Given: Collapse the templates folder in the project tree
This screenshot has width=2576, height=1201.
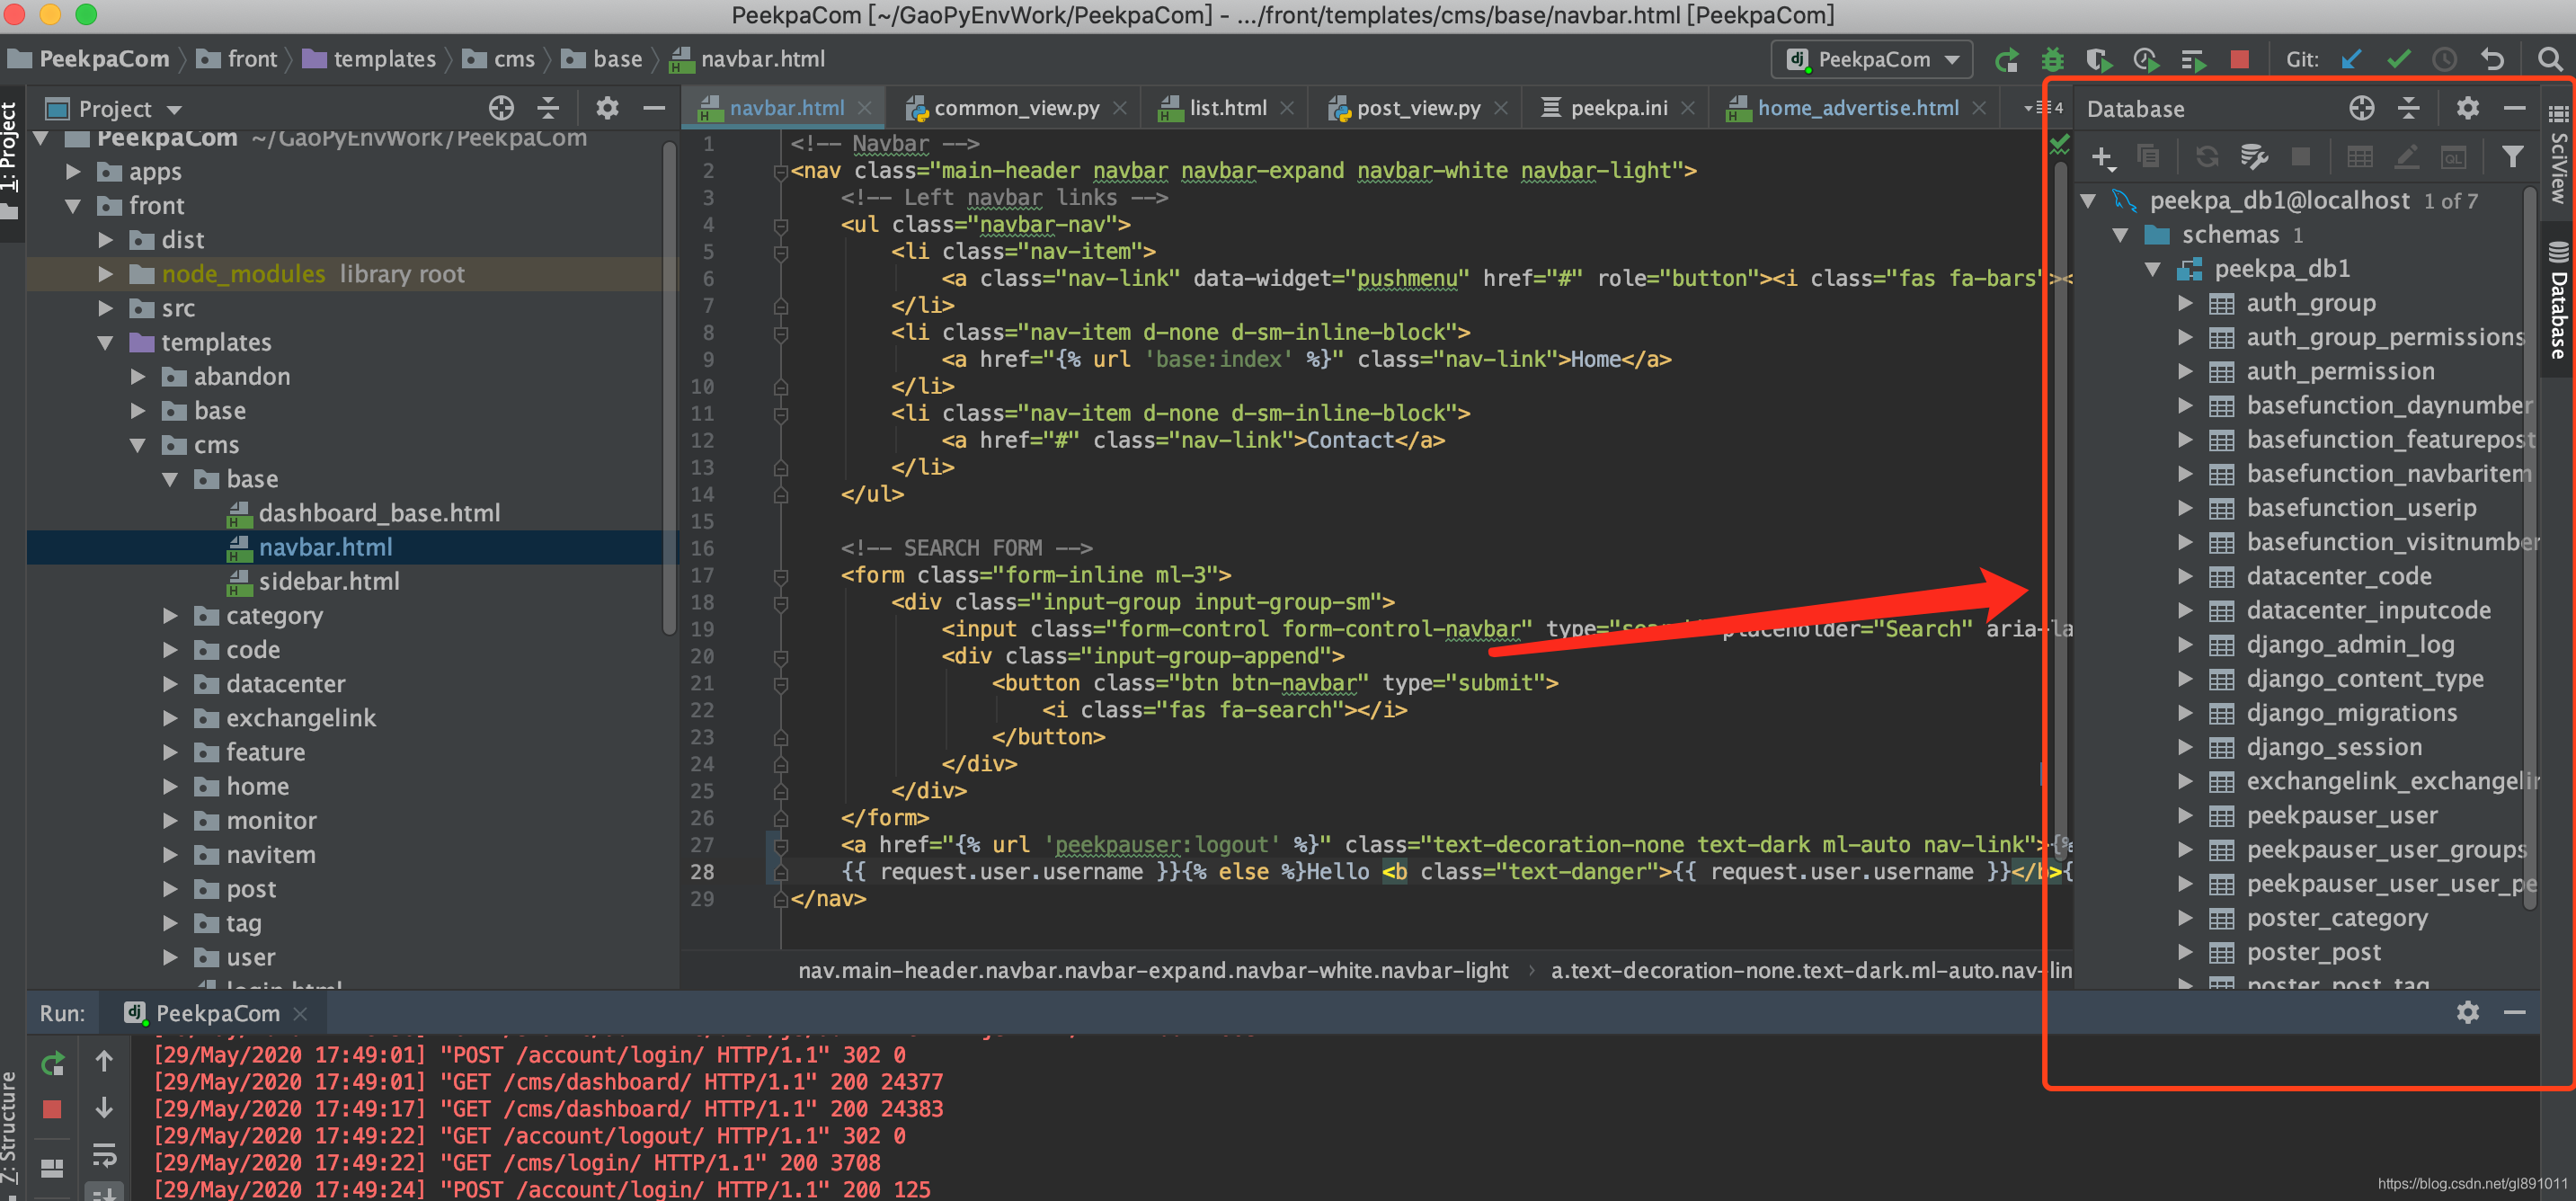Looking at the screenshot, I should (105, 342).
